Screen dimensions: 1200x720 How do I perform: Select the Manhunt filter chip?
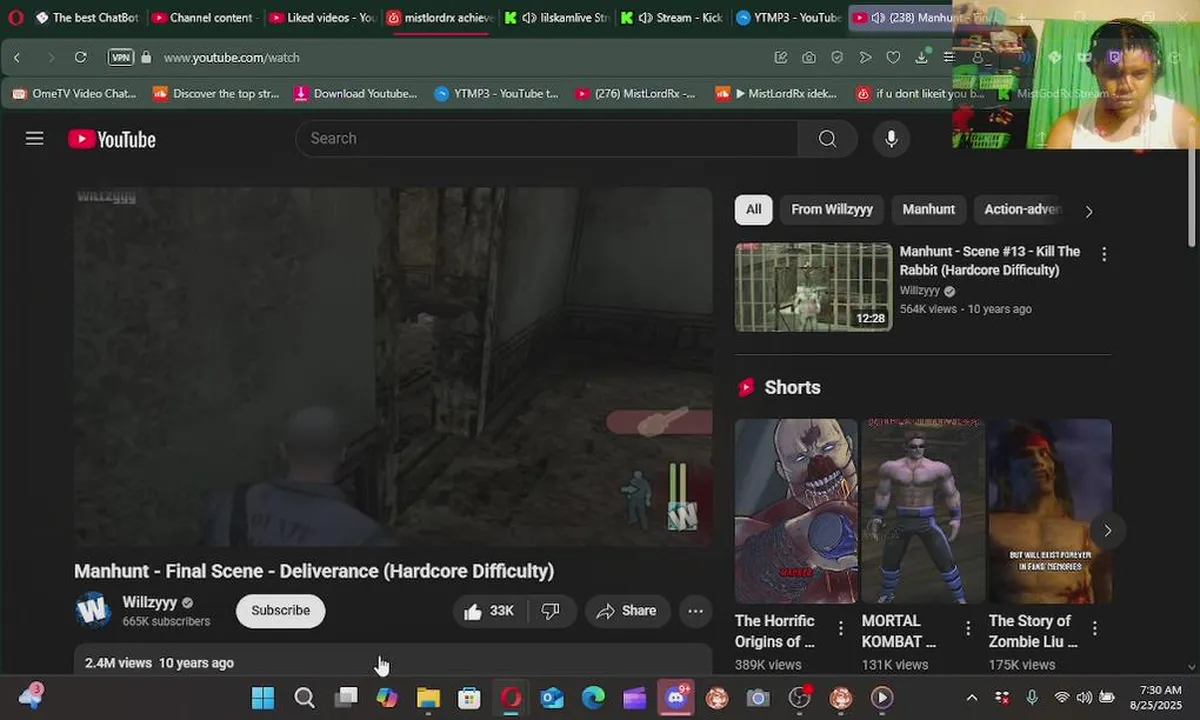(x=928, y=209)
